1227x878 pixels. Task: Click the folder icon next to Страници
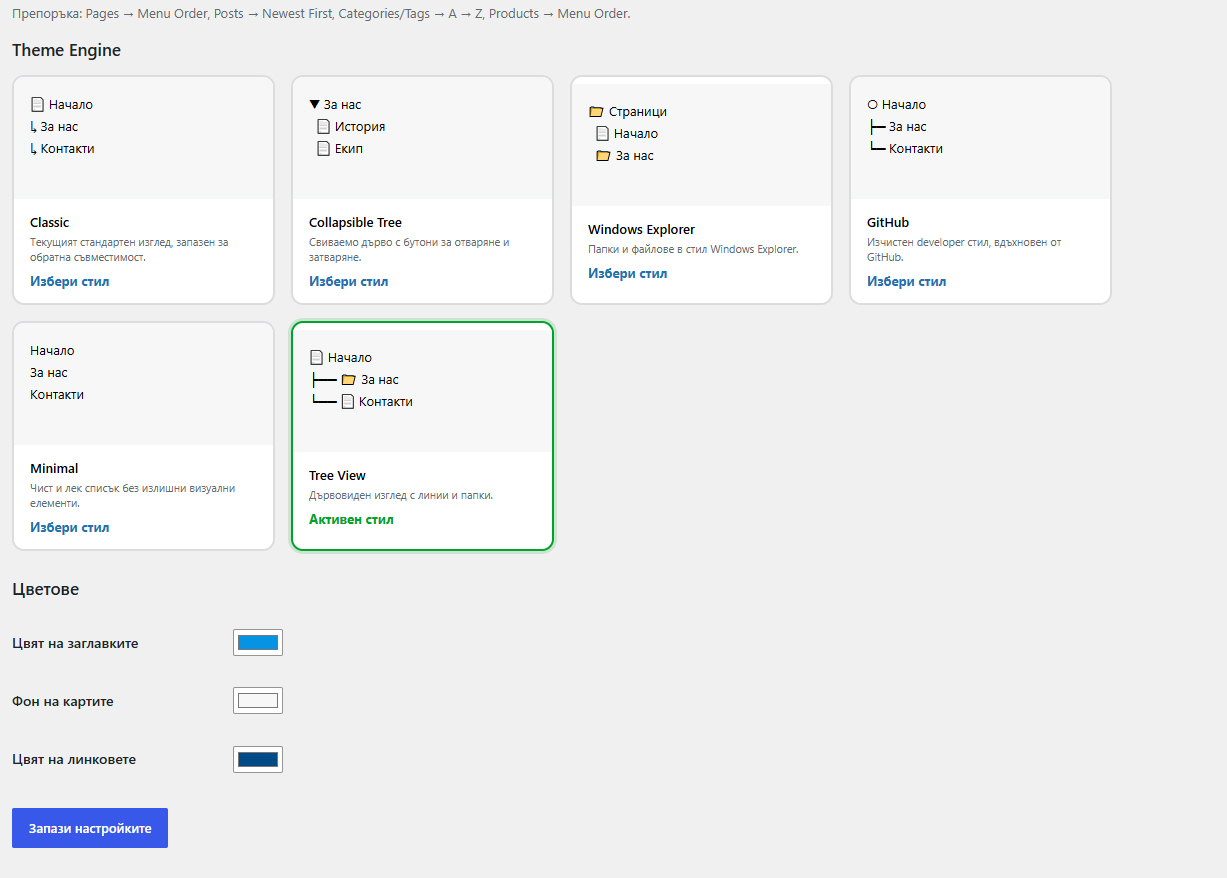click(x=596, y=111)
